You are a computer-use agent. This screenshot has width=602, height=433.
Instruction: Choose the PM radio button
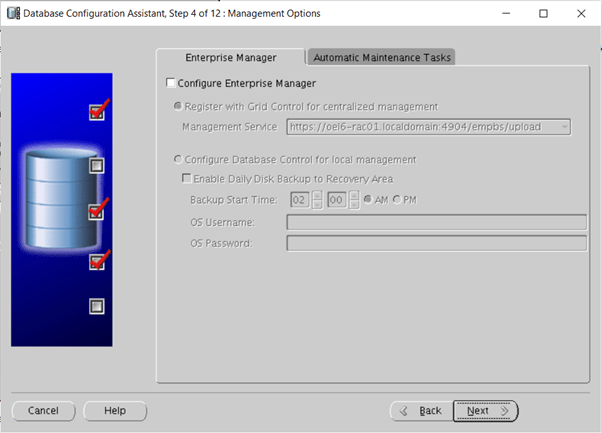tap(398, 200)
